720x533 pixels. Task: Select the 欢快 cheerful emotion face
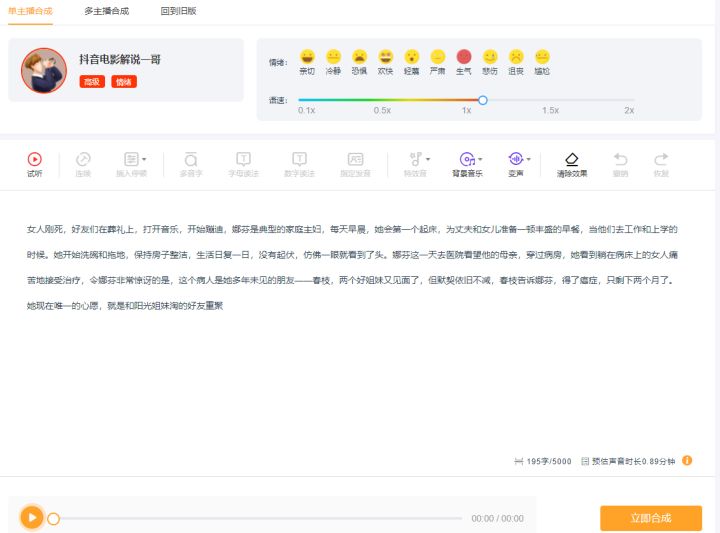386,57
